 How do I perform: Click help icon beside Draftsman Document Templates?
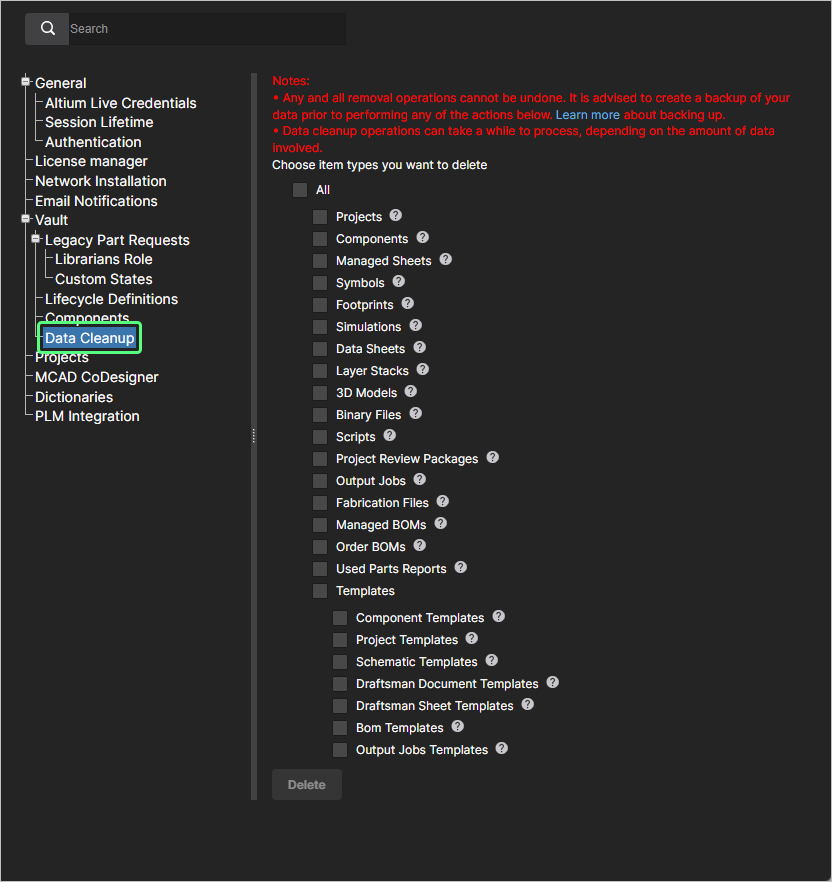553,684
